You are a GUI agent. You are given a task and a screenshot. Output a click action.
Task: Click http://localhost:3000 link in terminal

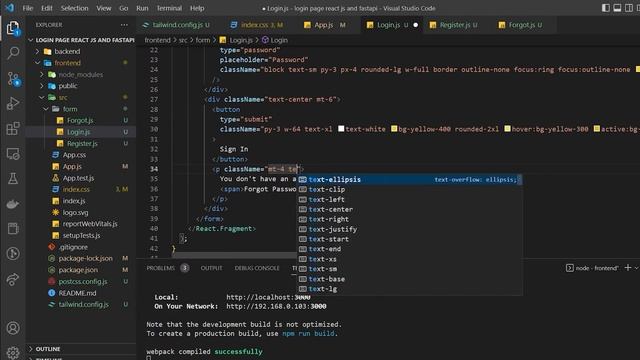point(268,297)
